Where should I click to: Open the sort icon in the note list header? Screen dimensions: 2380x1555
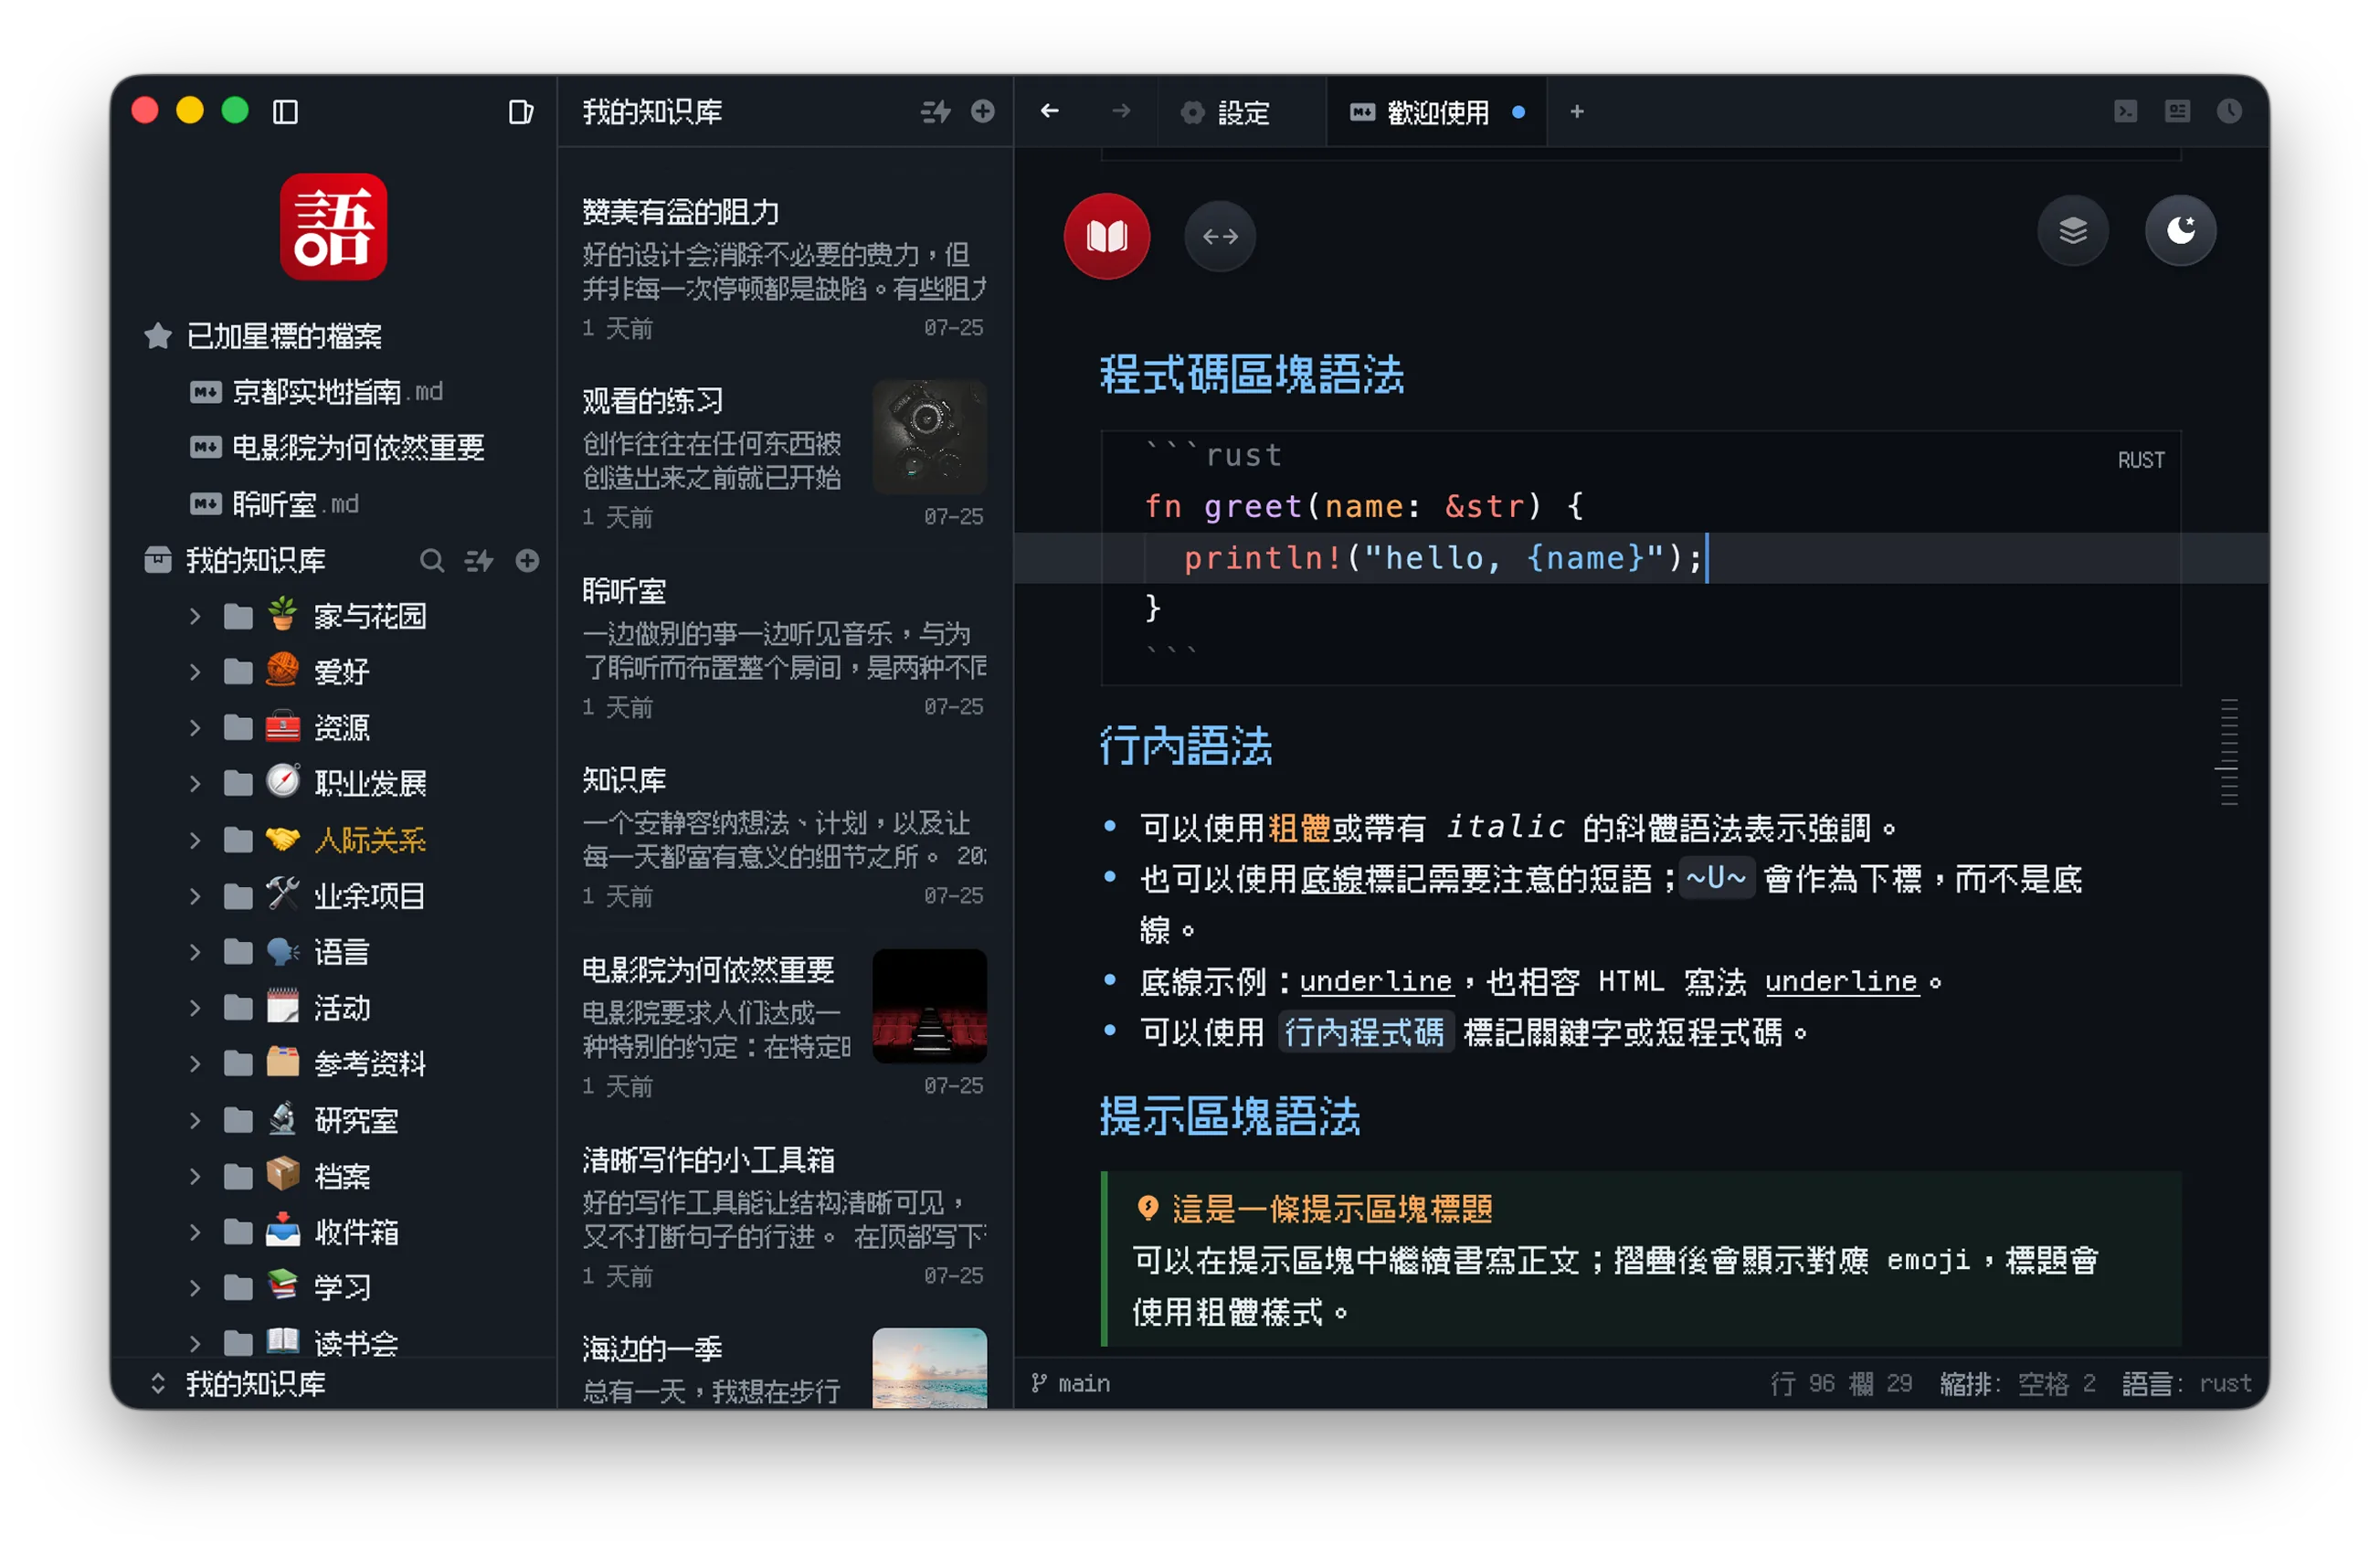pos(936,112)
